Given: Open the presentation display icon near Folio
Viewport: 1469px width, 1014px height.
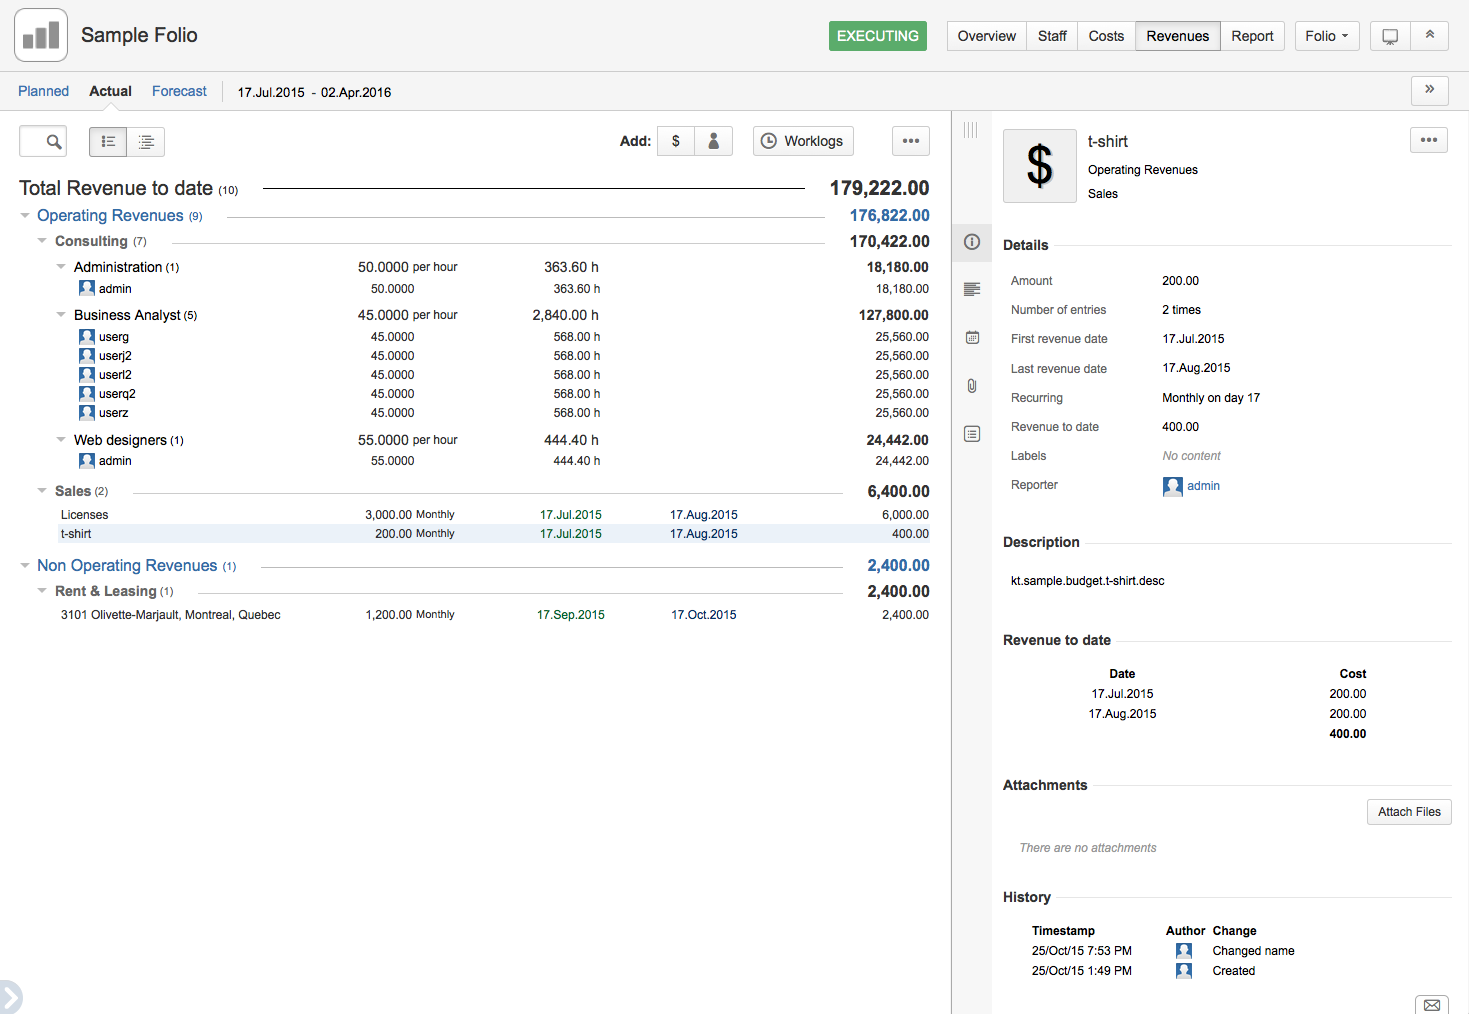Looking at the screenshot, I should (x=1389, y=35).
